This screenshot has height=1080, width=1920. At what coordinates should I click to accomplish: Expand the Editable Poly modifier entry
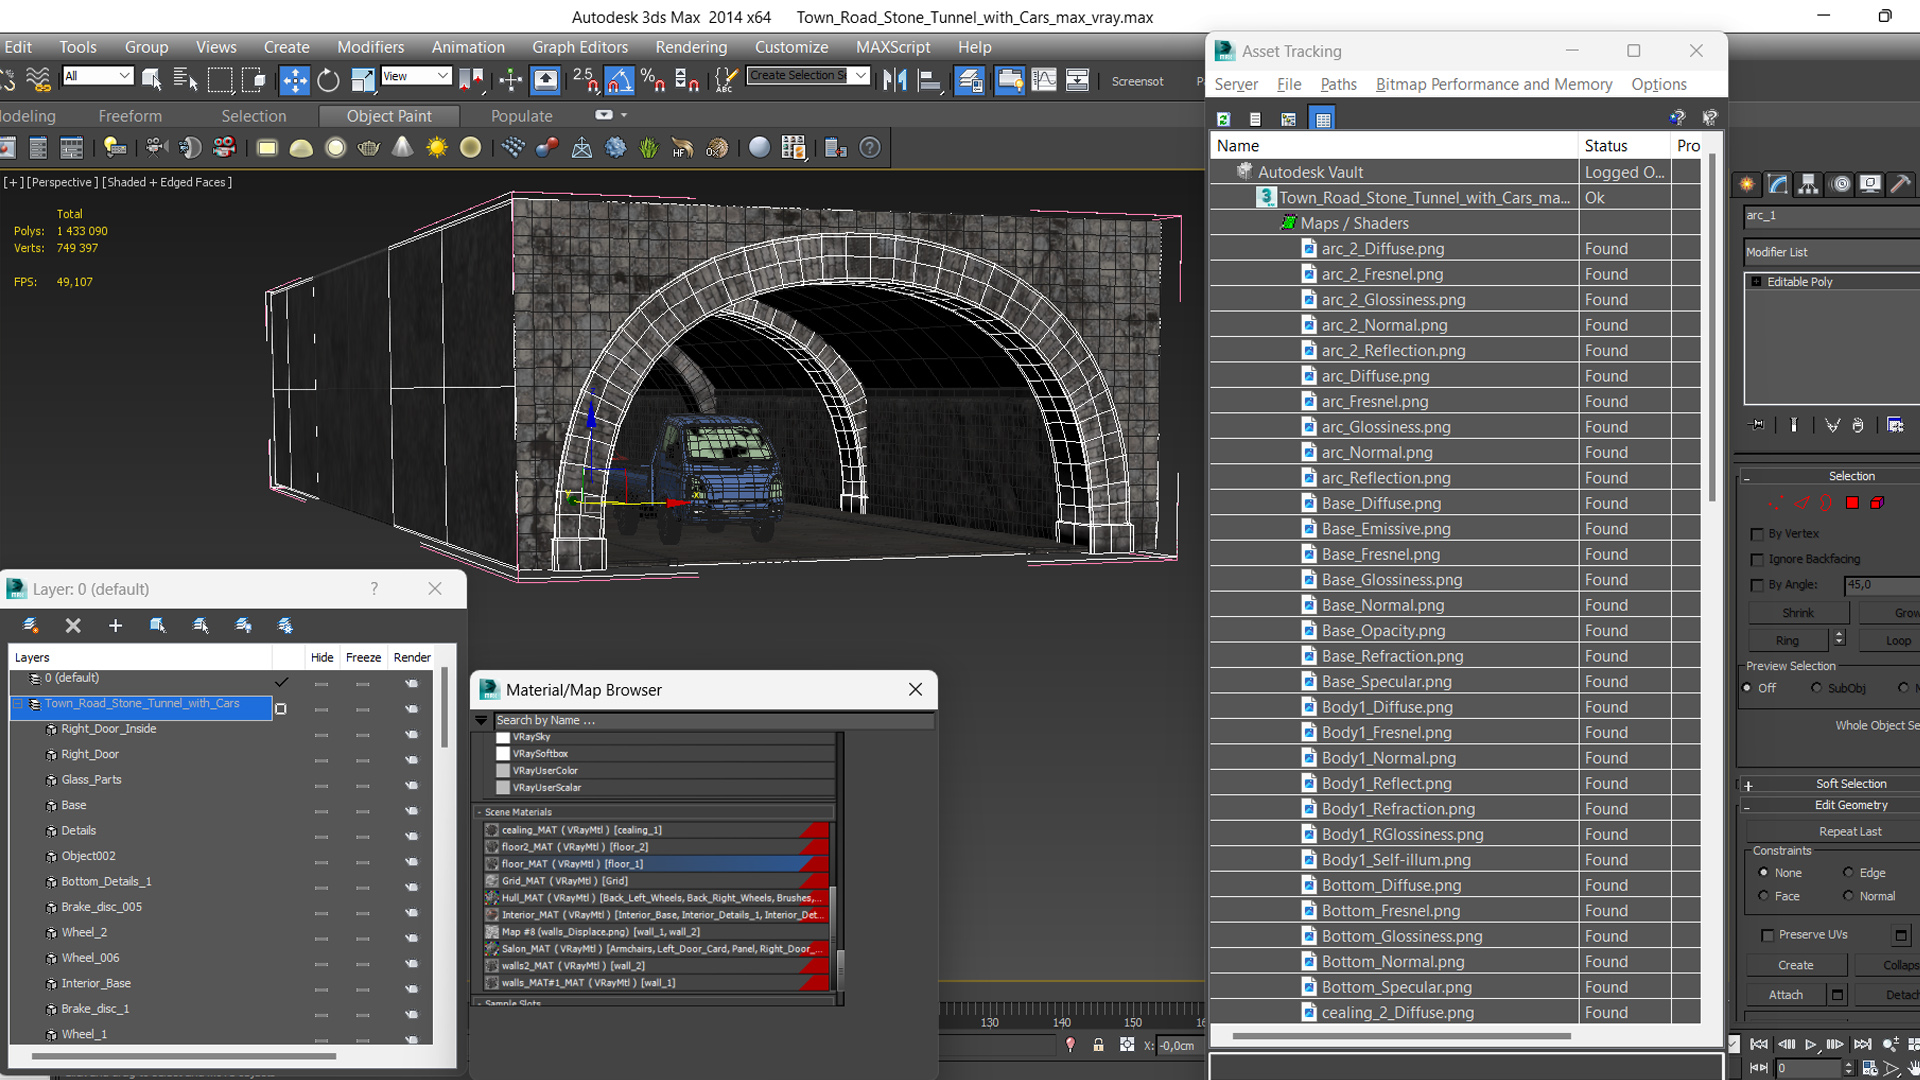tap(1756, 282)
